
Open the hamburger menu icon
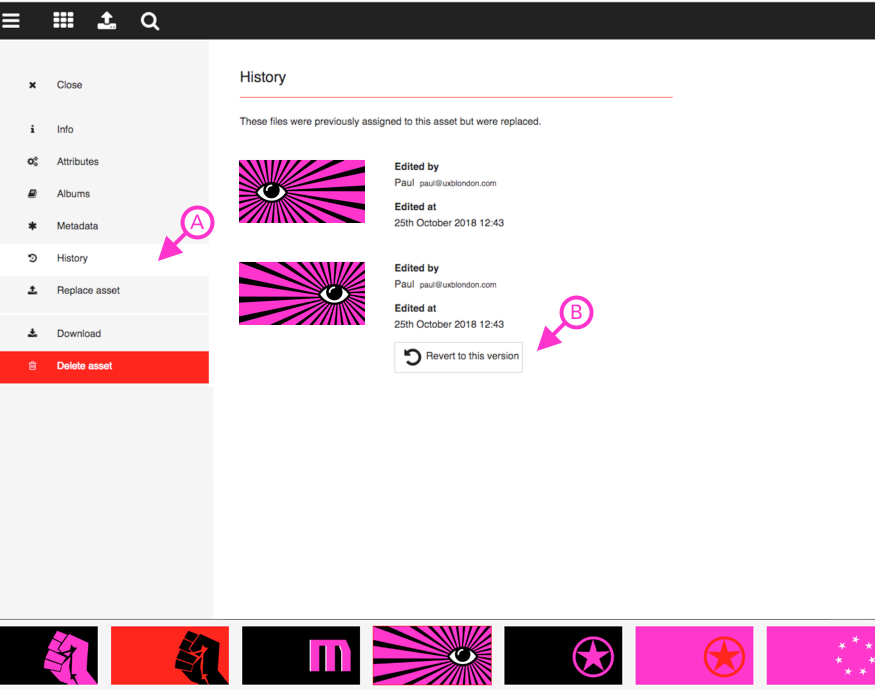coord(11,20)
